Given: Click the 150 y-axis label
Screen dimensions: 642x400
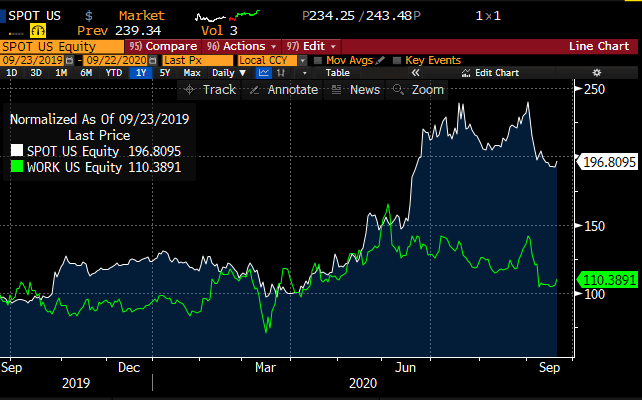Looking at the screenshot, I should [x=594, y=226].
